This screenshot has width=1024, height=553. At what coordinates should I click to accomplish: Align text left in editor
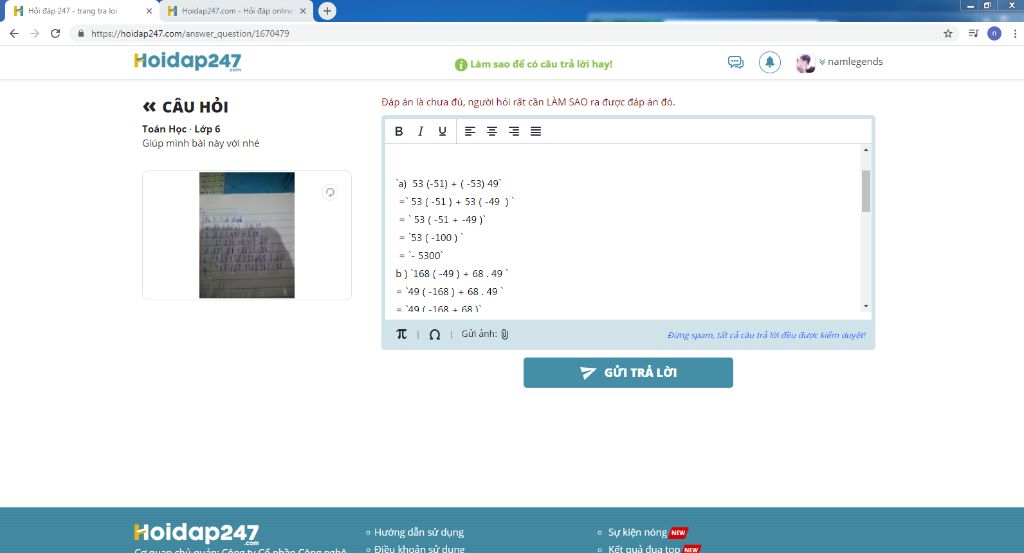470,131
